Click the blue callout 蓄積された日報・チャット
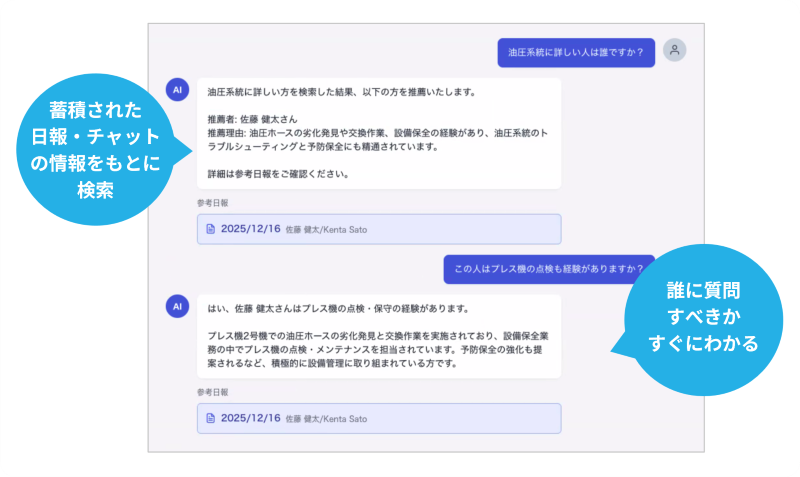This screenshot has width=800, height=477. pyautogui.click(x=95, y=150)
